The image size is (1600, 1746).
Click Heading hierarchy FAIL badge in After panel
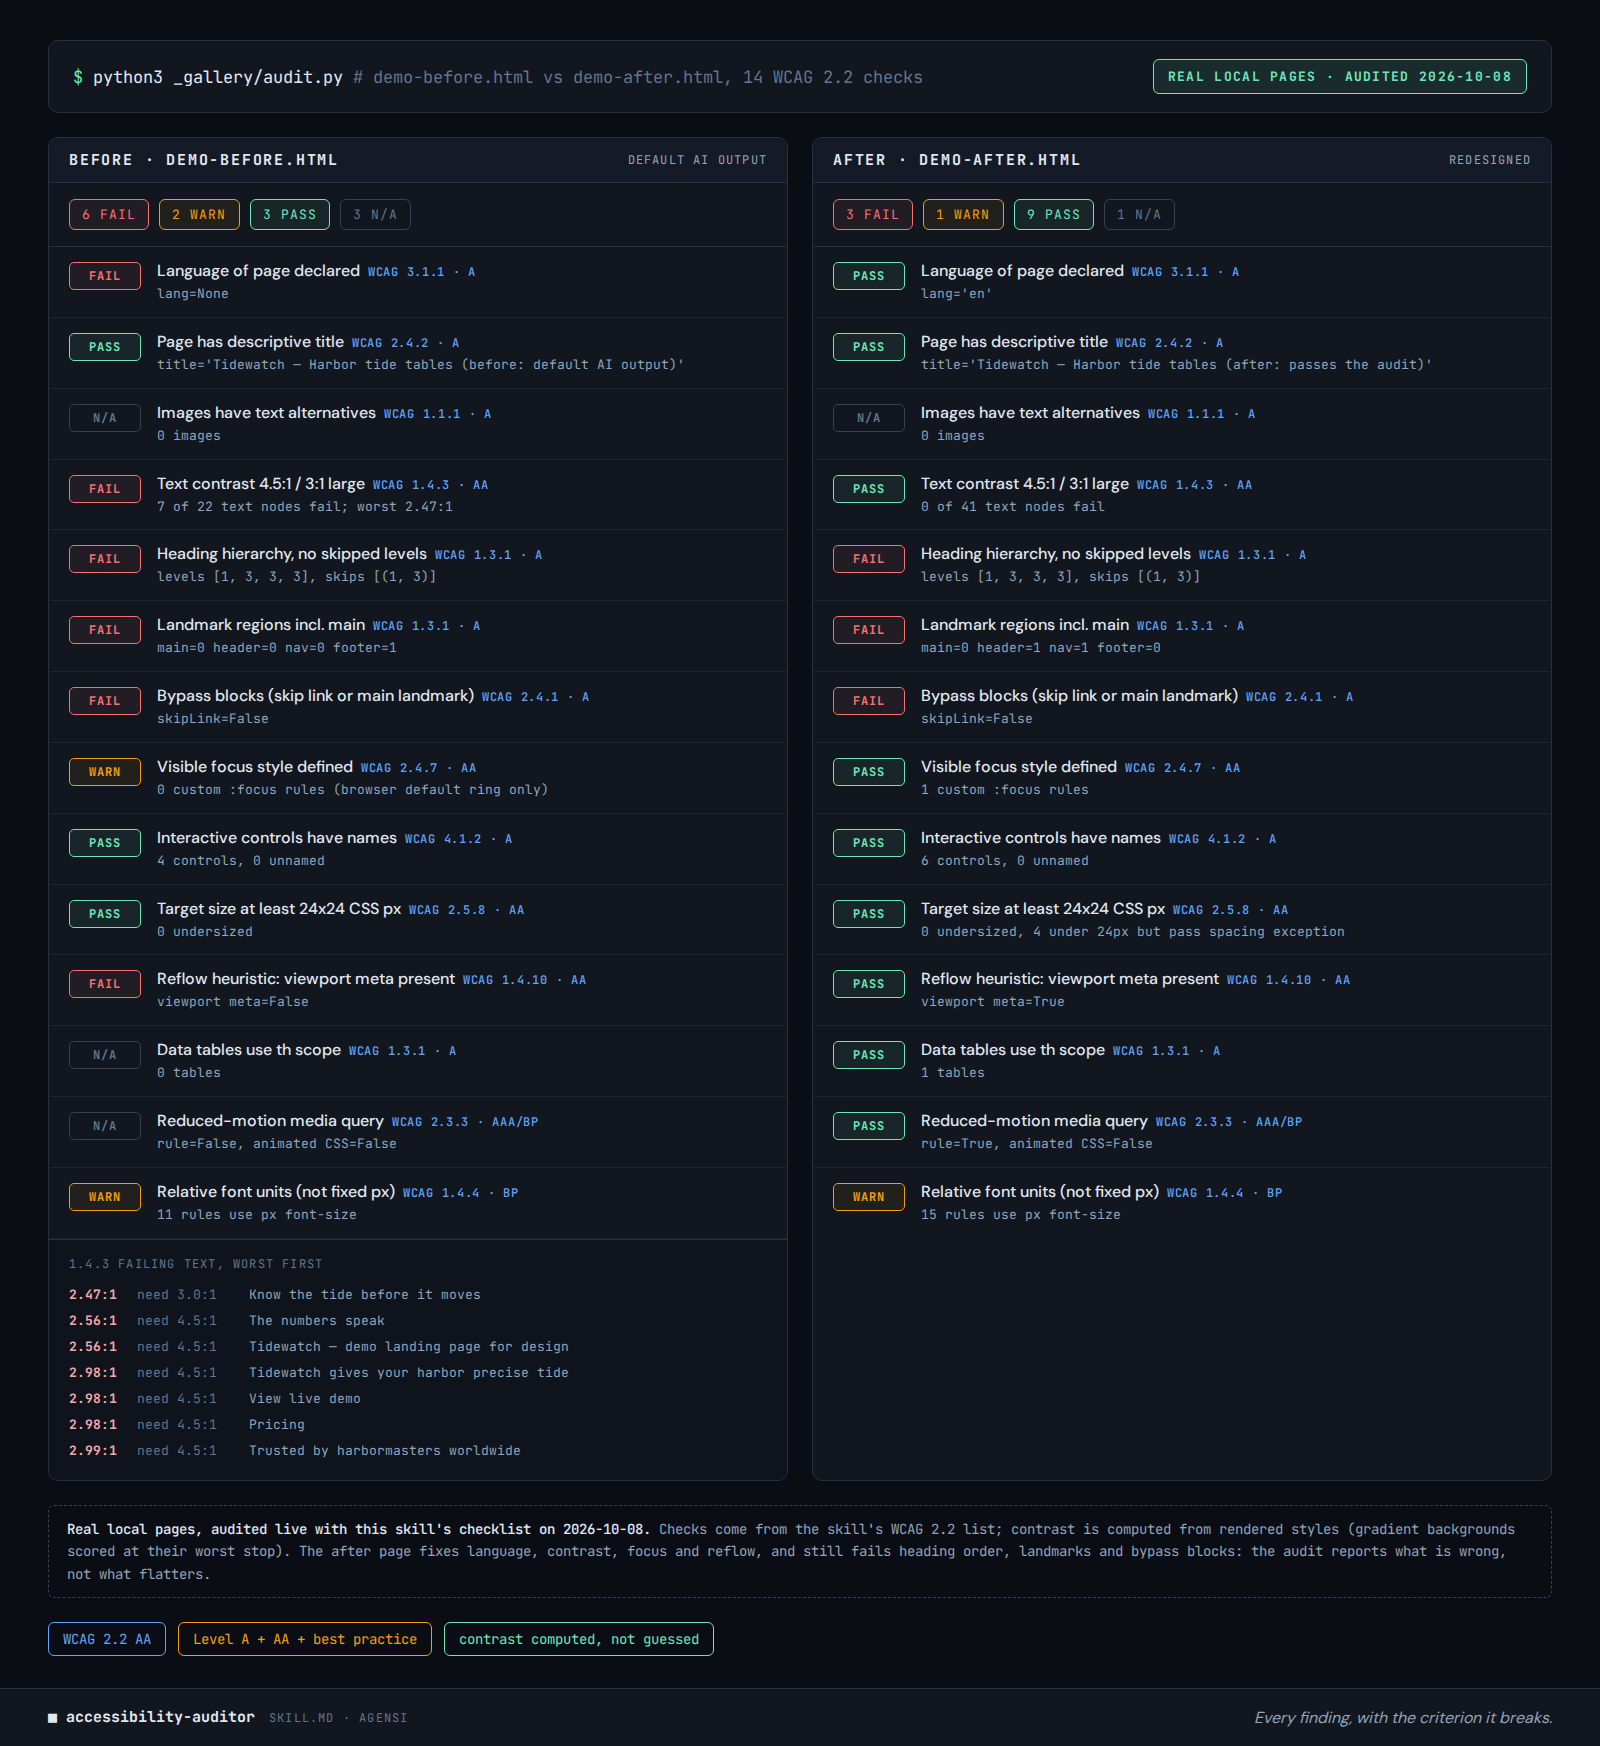coord(869,559)
